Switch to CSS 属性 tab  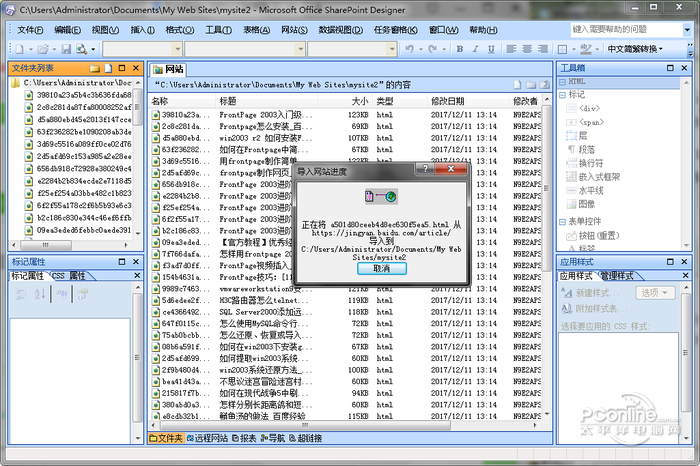(x=70, y=276)
